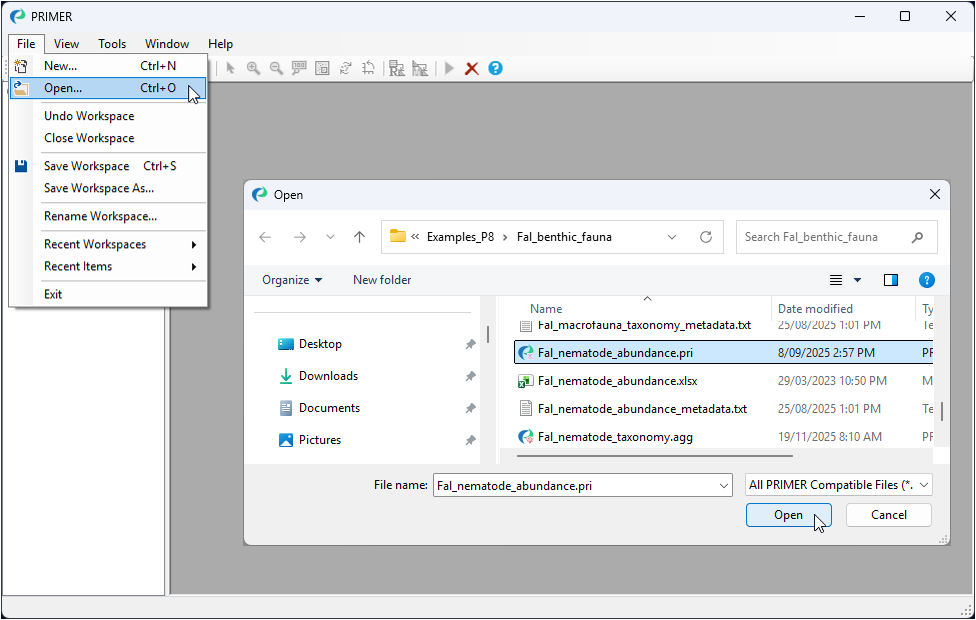Viewport: 976px width, 620px height.
Task: Select the Fal_nematode_taxonomy.agg file
Action: click(614, 437)
